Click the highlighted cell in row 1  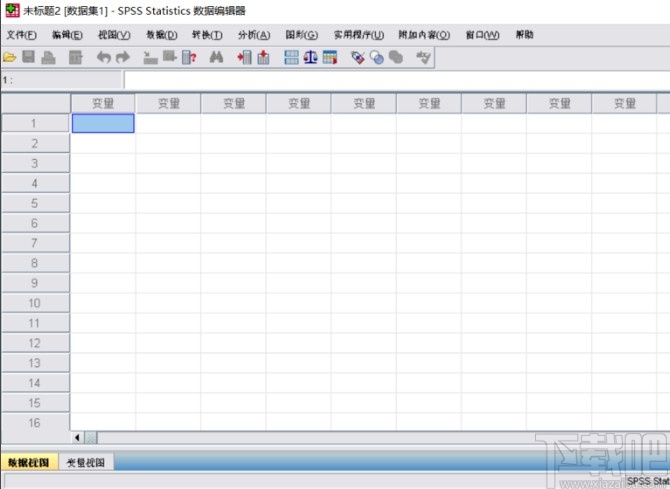103,123
